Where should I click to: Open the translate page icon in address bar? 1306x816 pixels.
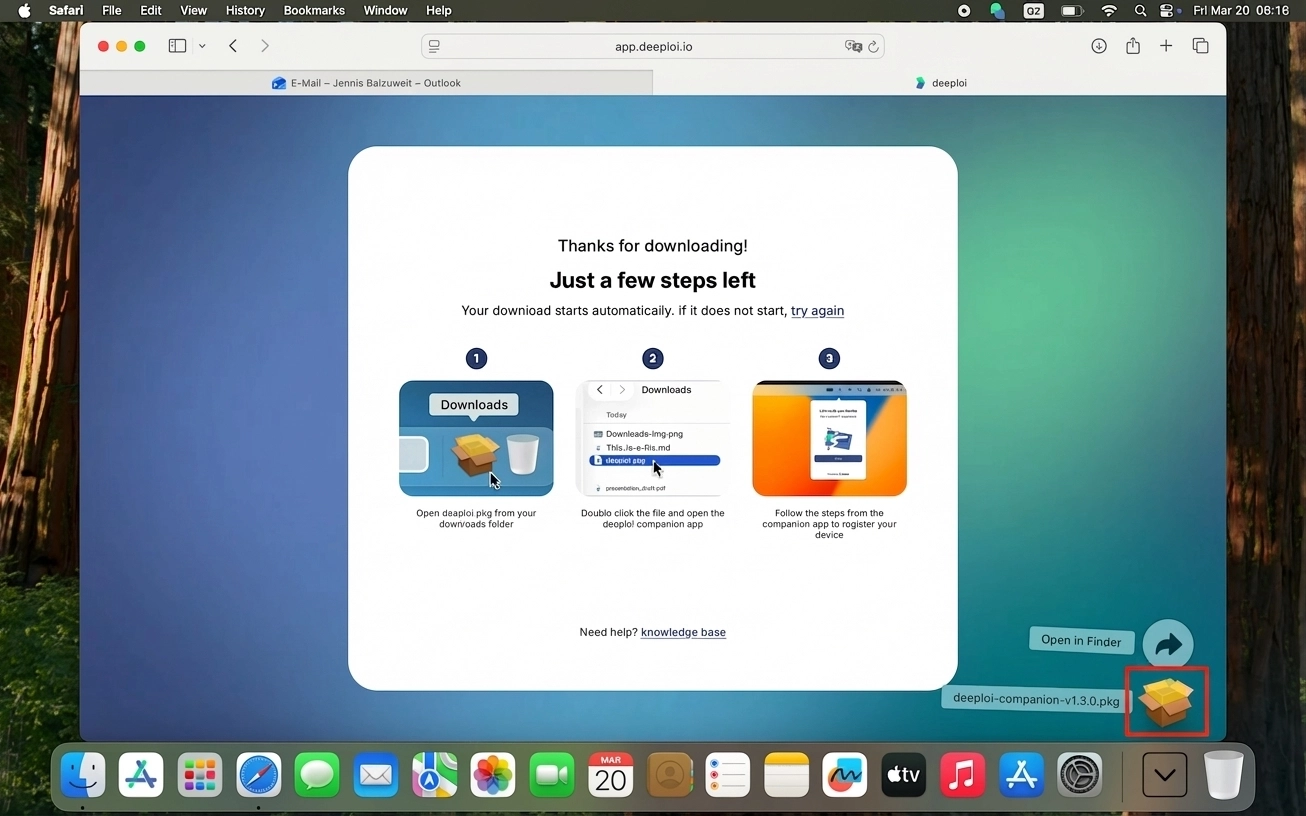[x=852, y=46]
